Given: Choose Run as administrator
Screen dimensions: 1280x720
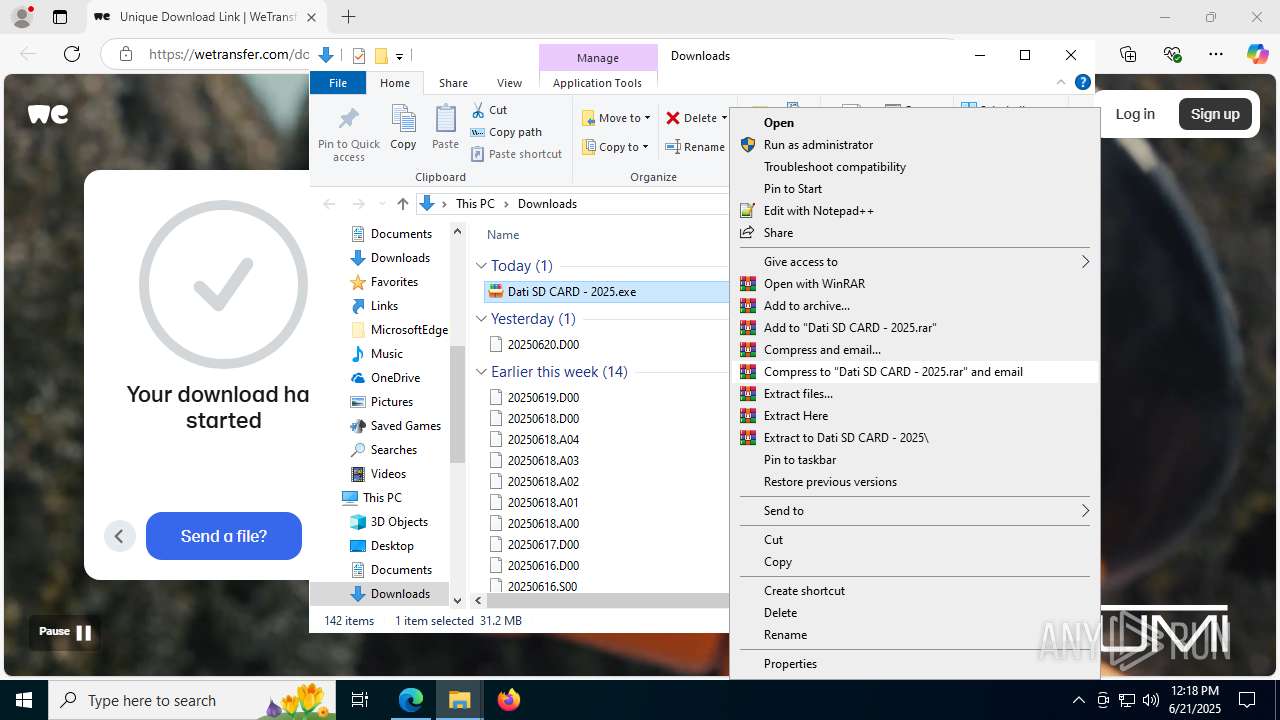Looking at the screenshot, I should [x=914, y=145].
